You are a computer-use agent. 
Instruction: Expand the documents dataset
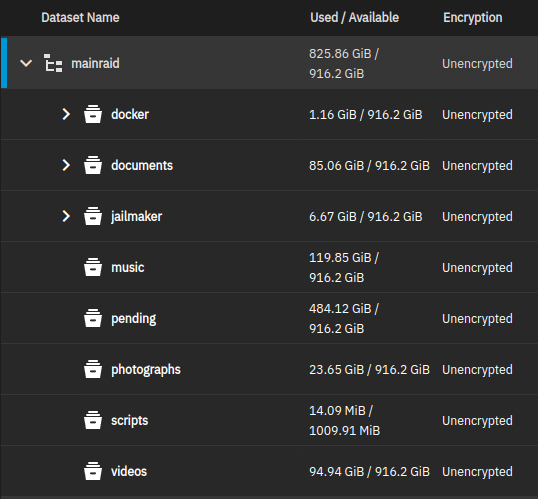pos(66,165)
